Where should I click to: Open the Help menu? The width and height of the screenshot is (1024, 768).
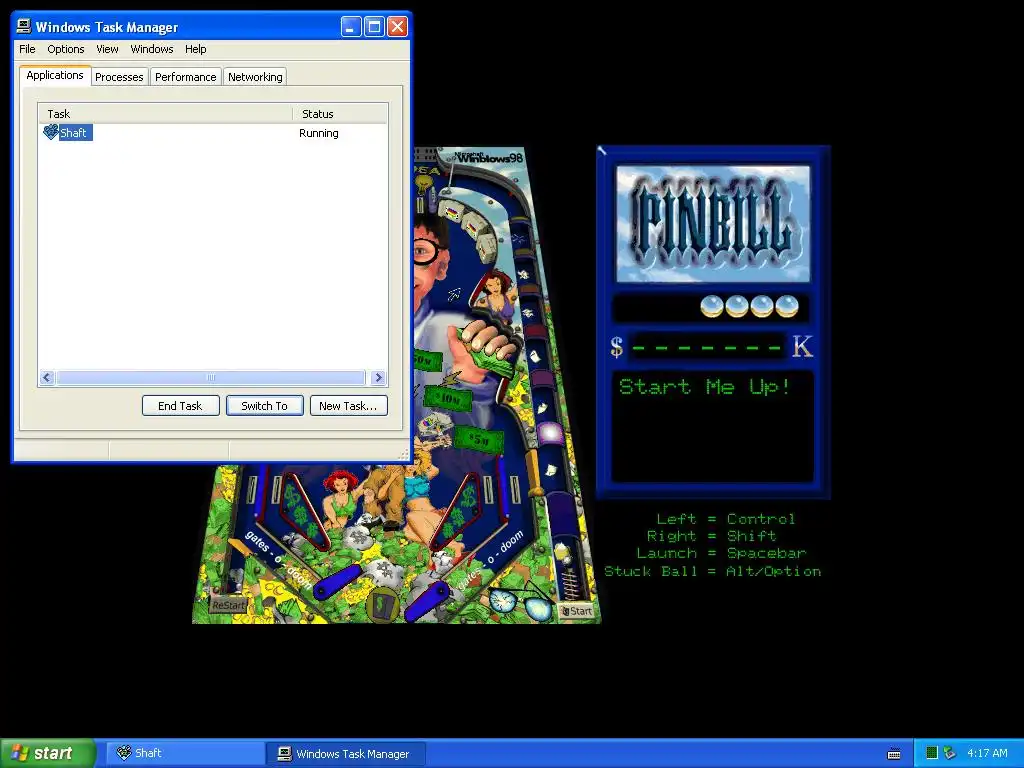point(195,49)
